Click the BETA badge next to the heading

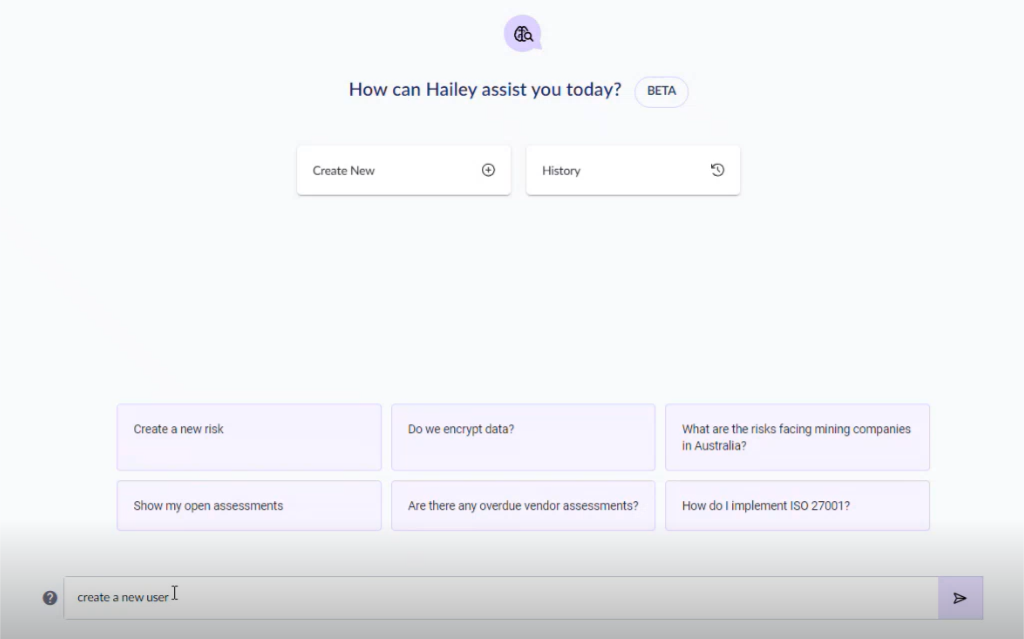point(661,91)
